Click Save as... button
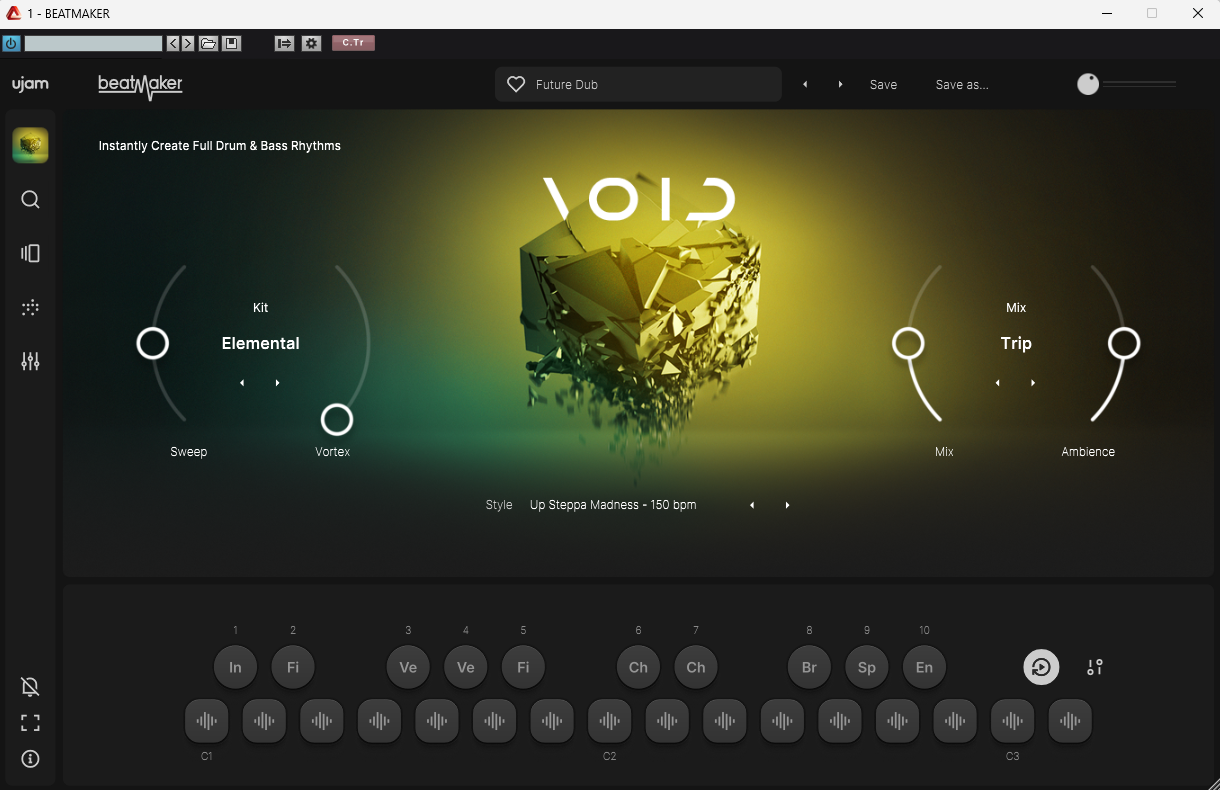 pyautogui.click(x=962, y=85)
